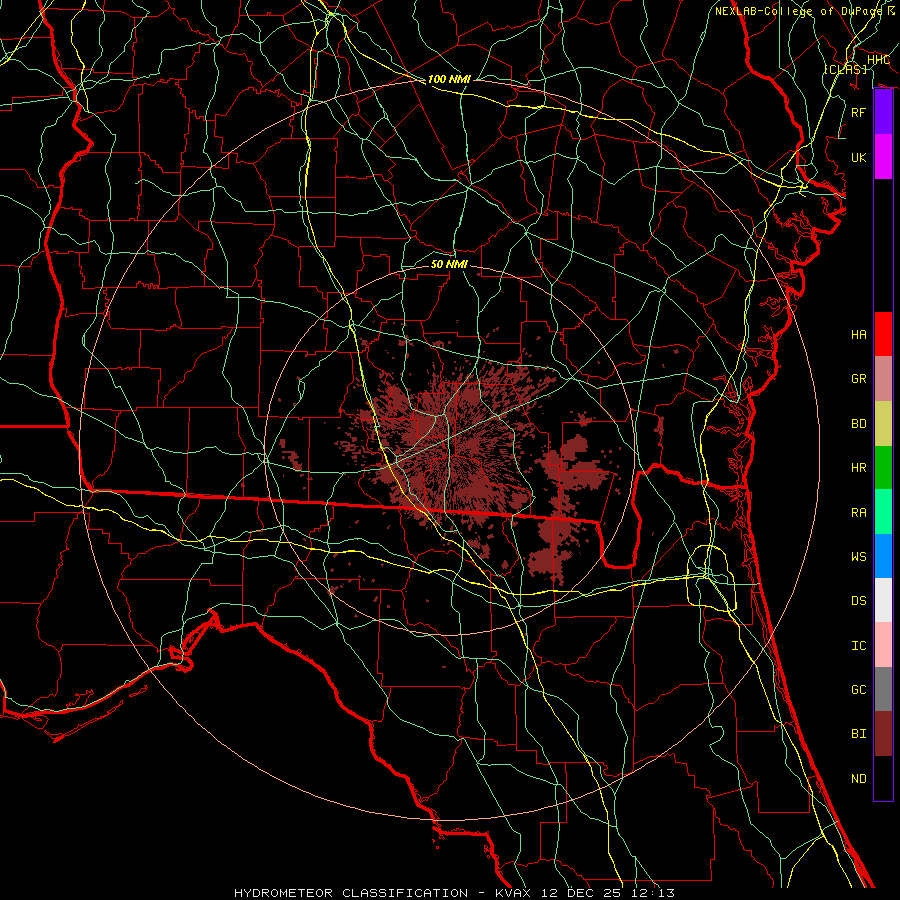Click the Hydrometeor Classification KVAX title caption

pyautogui.click(x=455, y=893)
